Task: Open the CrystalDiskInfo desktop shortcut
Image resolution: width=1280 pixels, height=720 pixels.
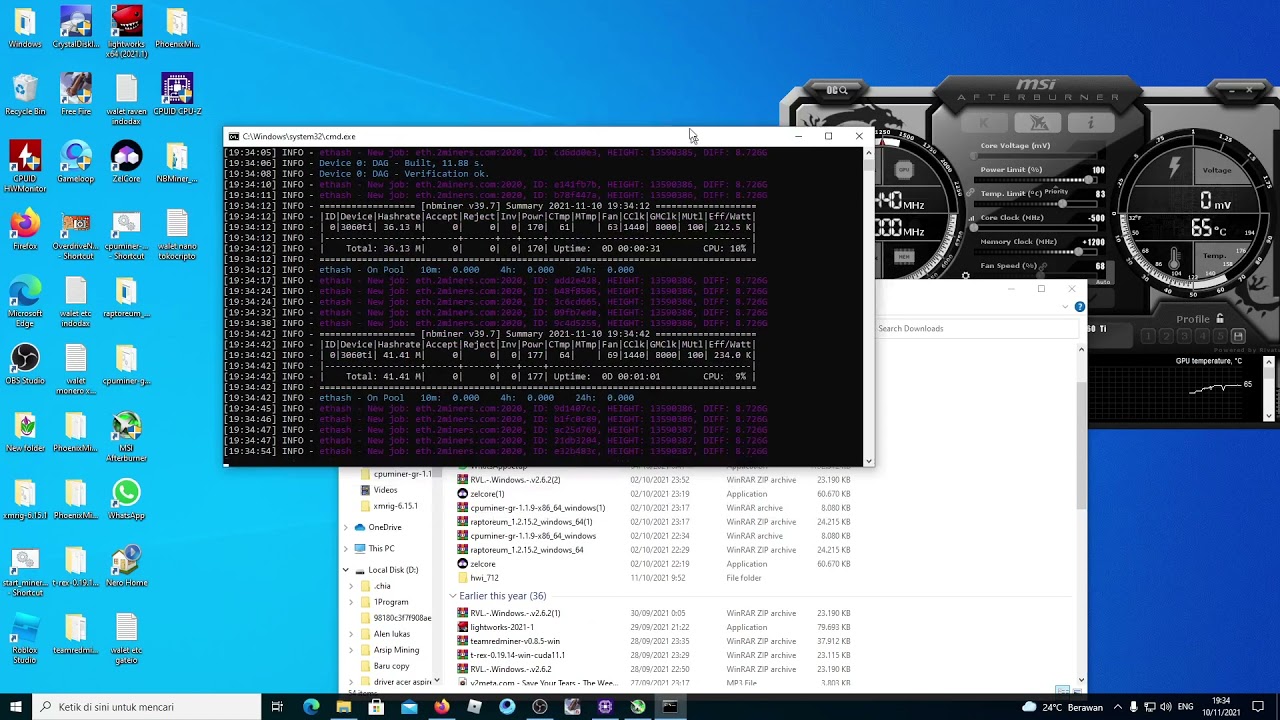Action: coord(76,28)
